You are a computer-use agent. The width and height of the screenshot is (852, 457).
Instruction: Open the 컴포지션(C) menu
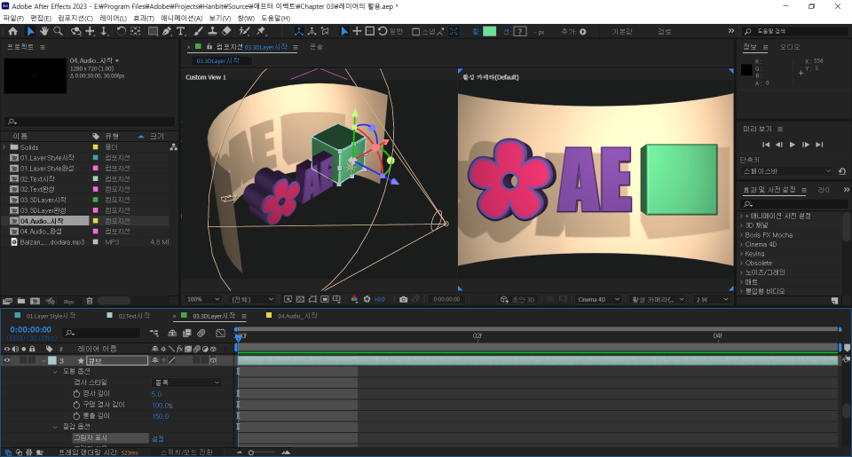[76, 18]
